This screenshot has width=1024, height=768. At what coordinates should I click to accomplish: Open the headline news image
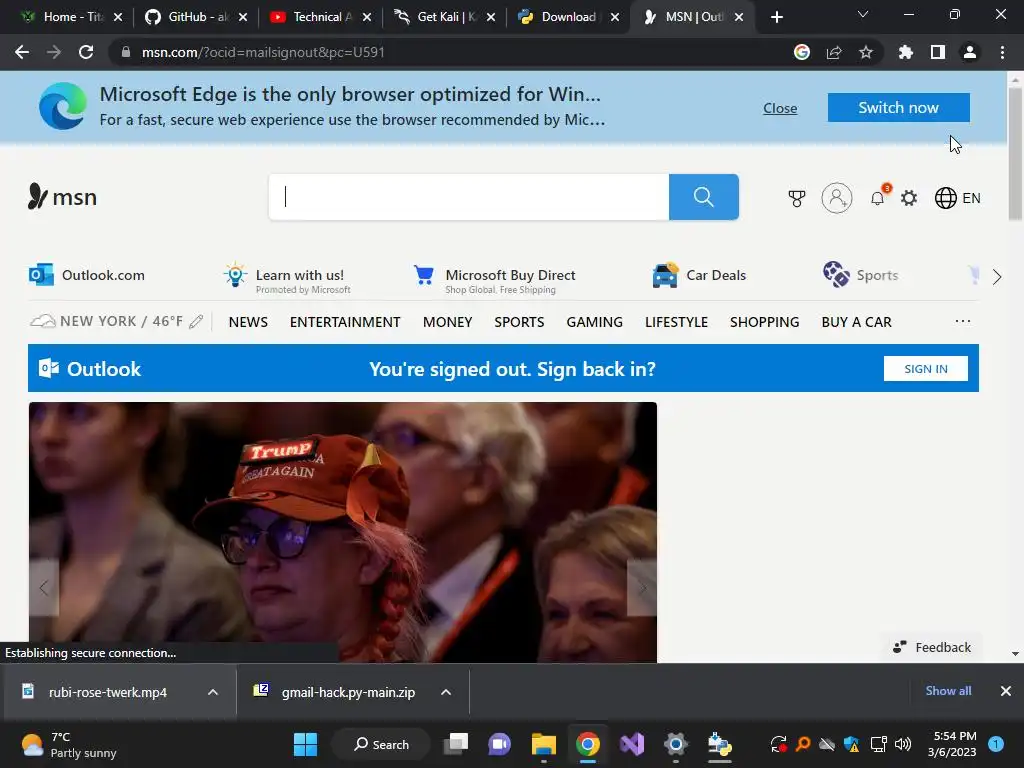pos(342,532)
